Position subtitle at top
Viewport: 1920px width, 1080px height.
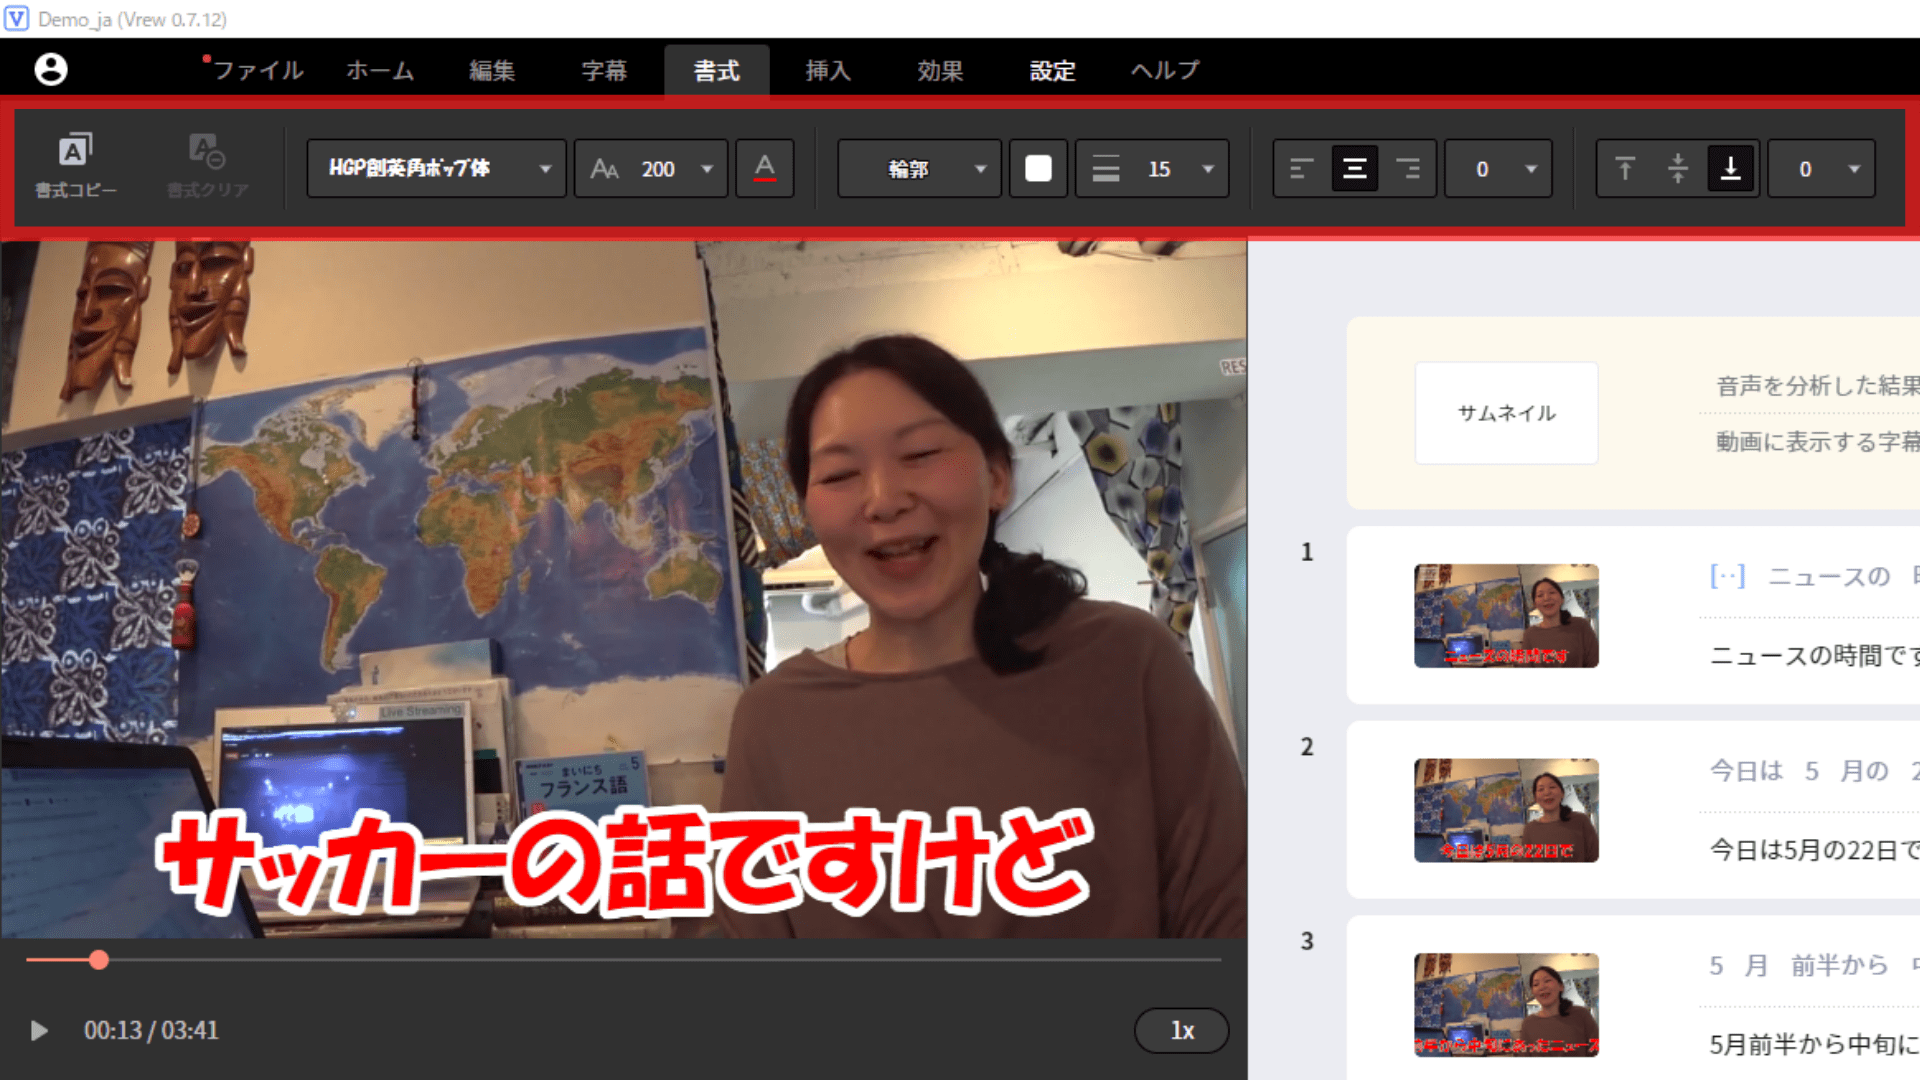pyautogui.click(x=1625, y=169)
